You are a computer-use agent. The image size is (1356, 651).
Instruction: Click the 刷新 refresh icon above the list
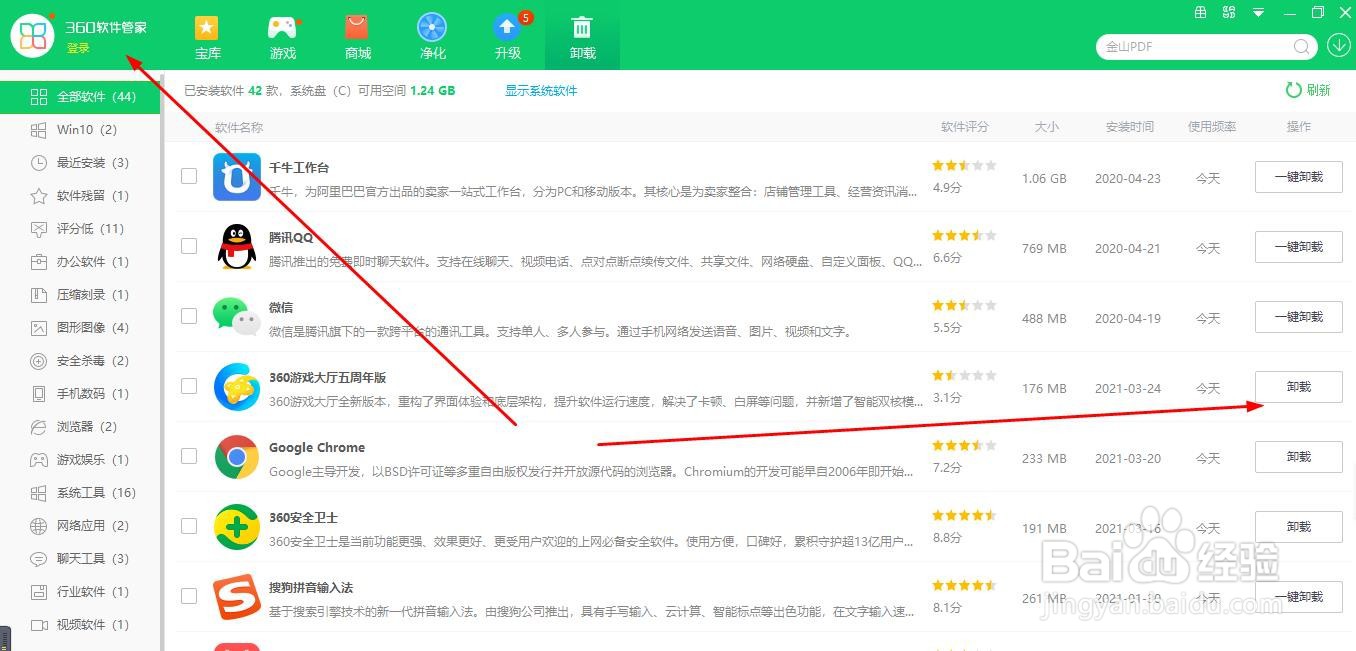click(1294, 90)
